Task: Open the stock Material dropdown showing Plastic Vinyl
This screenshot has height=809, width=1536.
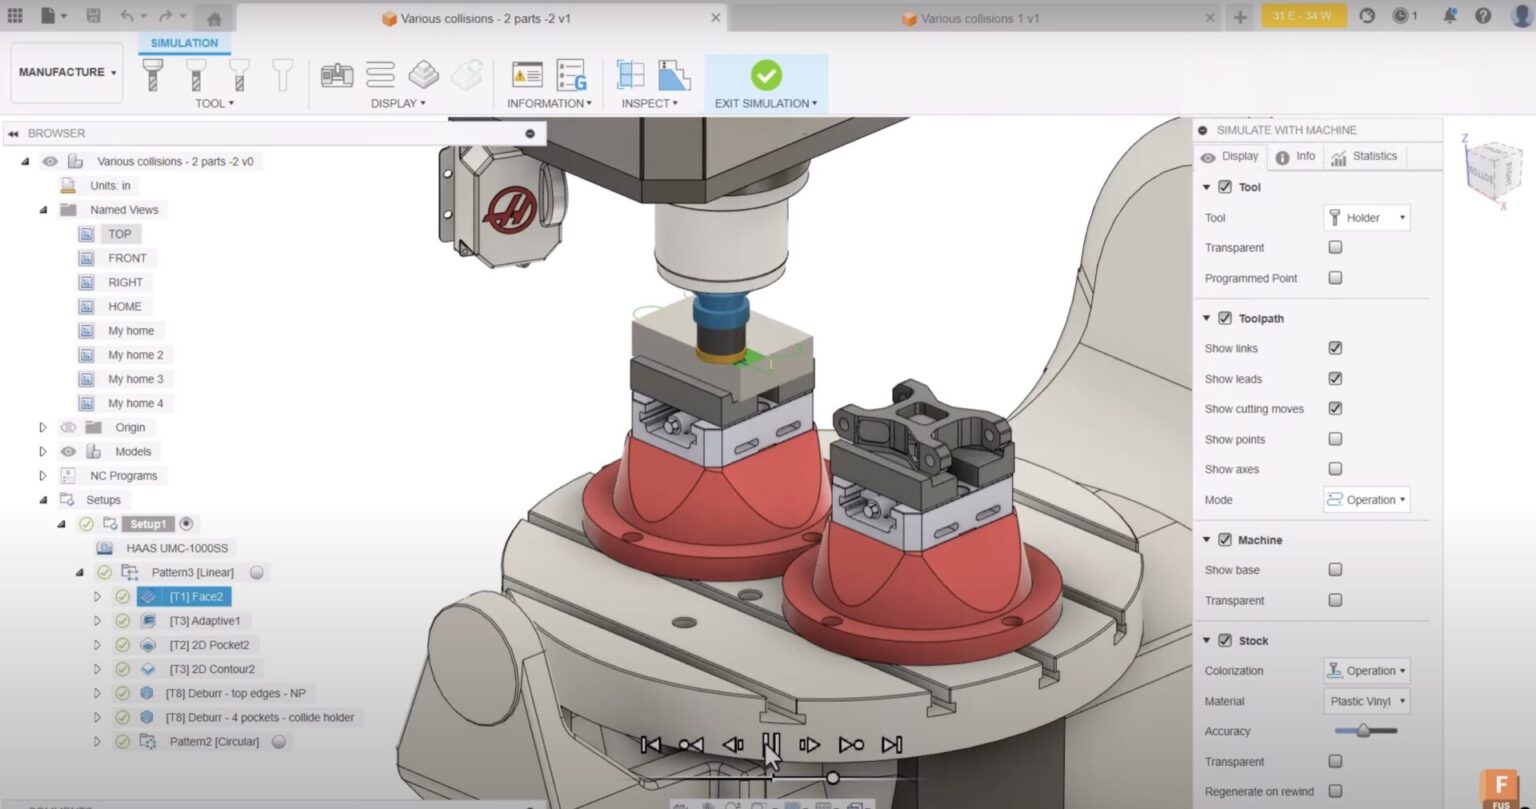Action: click(x=1366, y=701)
